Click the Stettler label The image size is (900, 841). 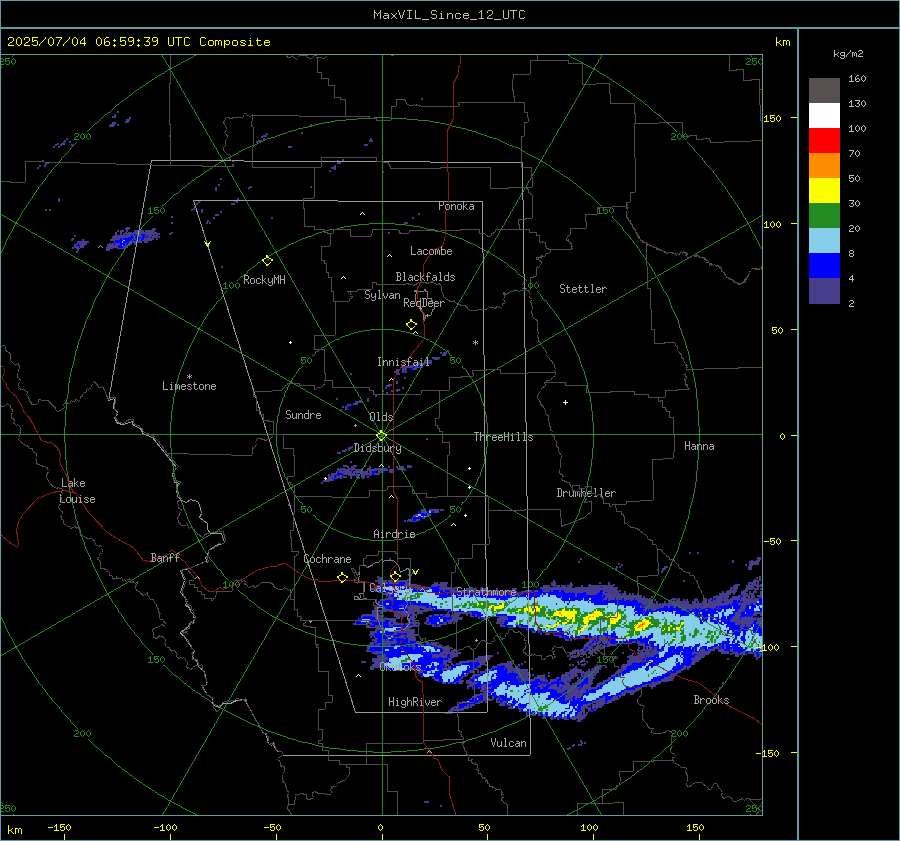click(583, 289)
